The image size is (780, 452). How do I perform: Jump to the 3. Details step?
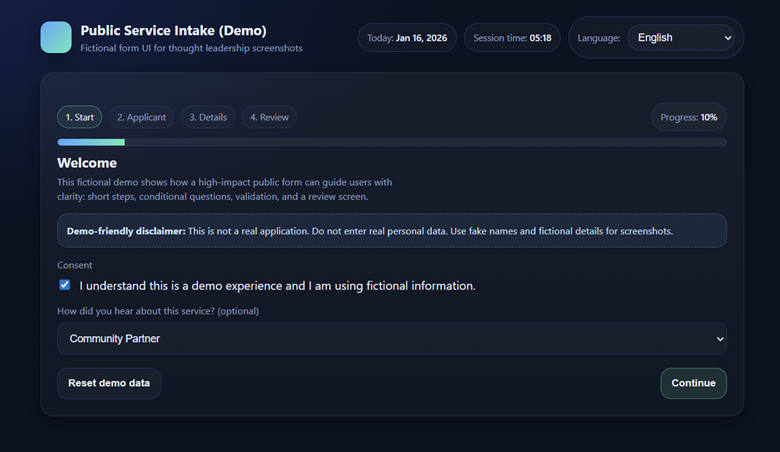[x=208, y=117]
